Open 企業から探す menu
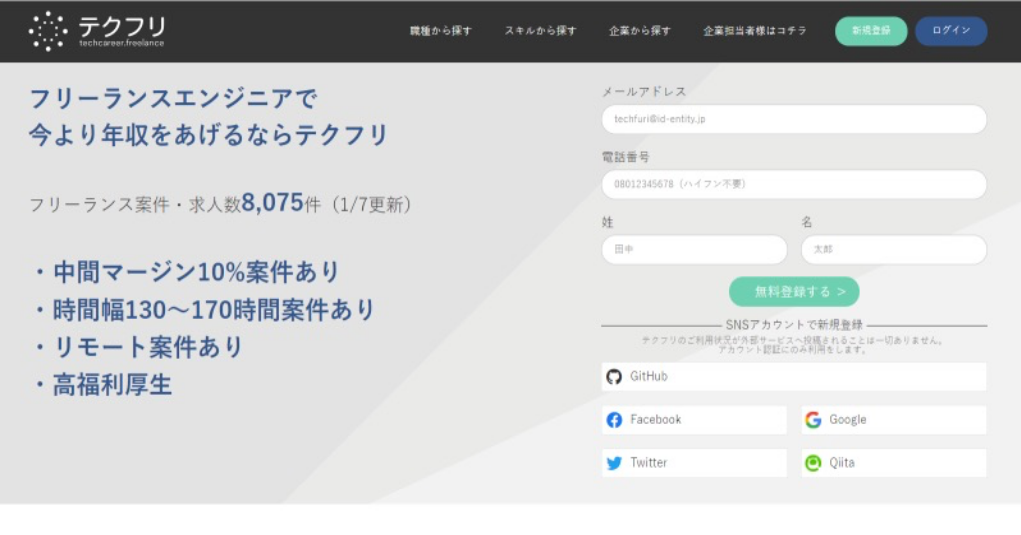The height and width of the screenshot is (535, 1021). tap(639, 31)
